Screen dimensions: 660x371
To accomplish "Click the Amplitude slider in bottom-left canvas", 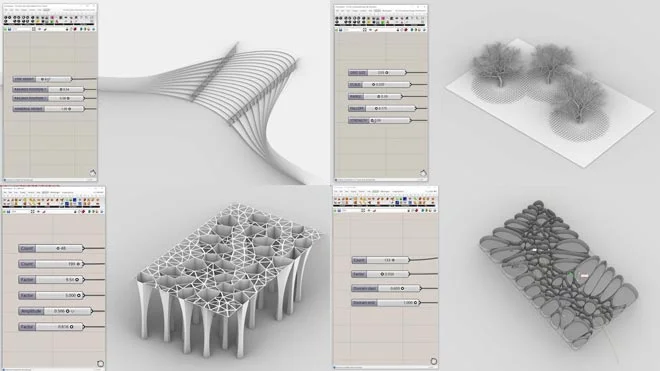I will 55,311.
